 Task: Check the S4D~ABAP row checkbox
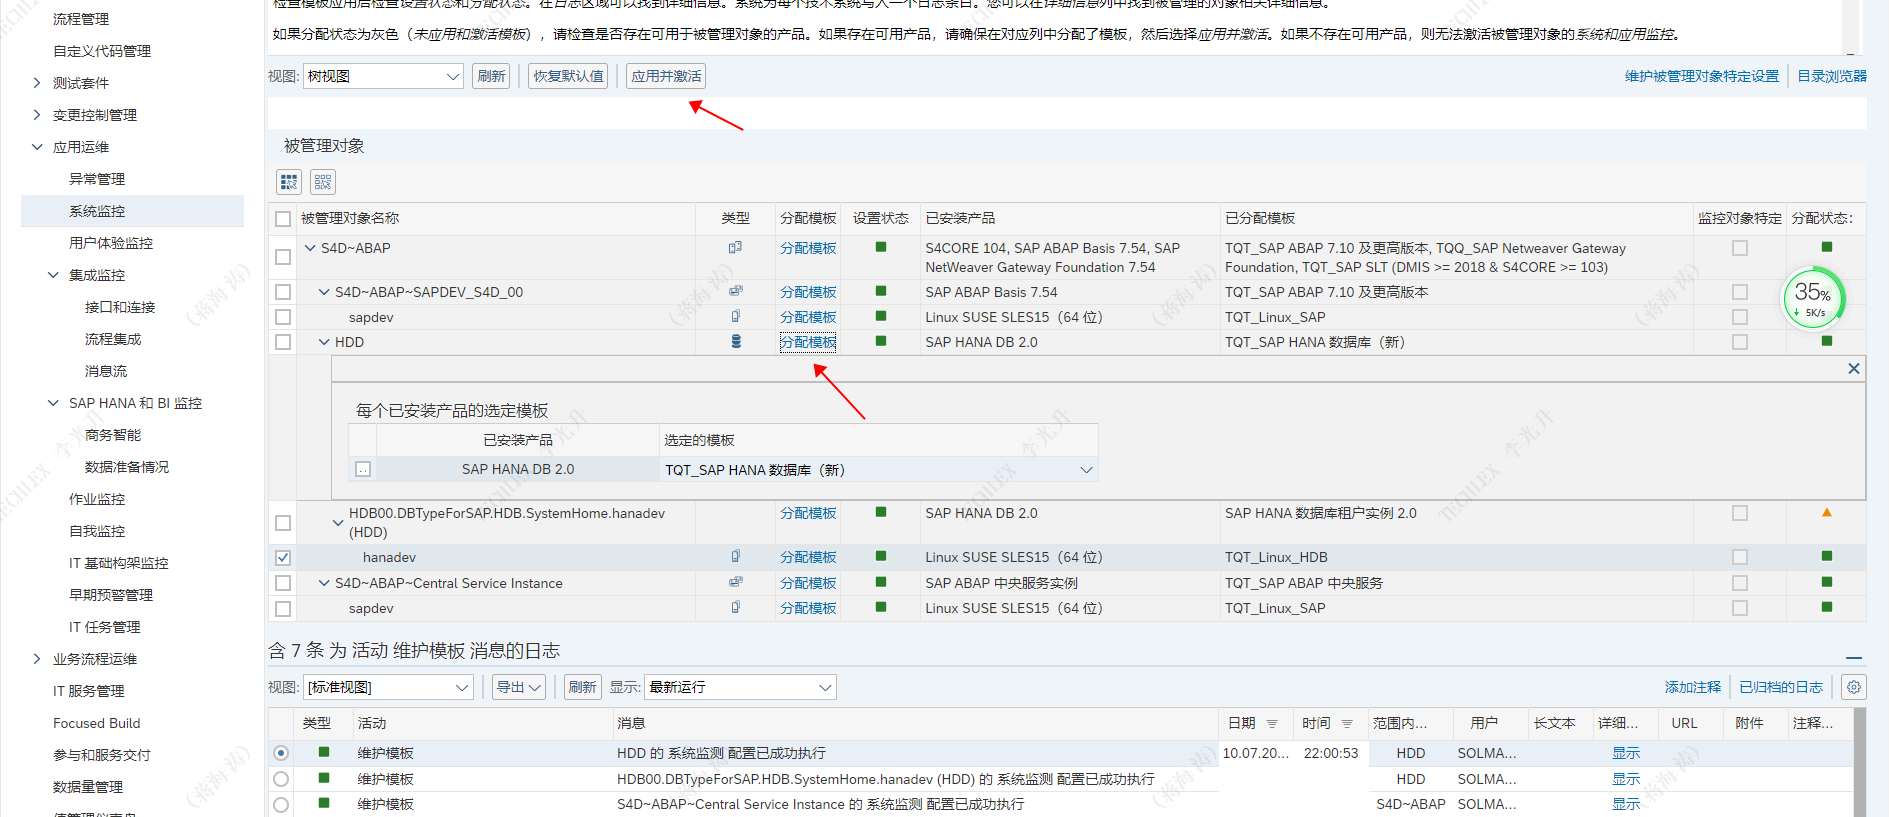pyautogui.click(x=283, y=257)
